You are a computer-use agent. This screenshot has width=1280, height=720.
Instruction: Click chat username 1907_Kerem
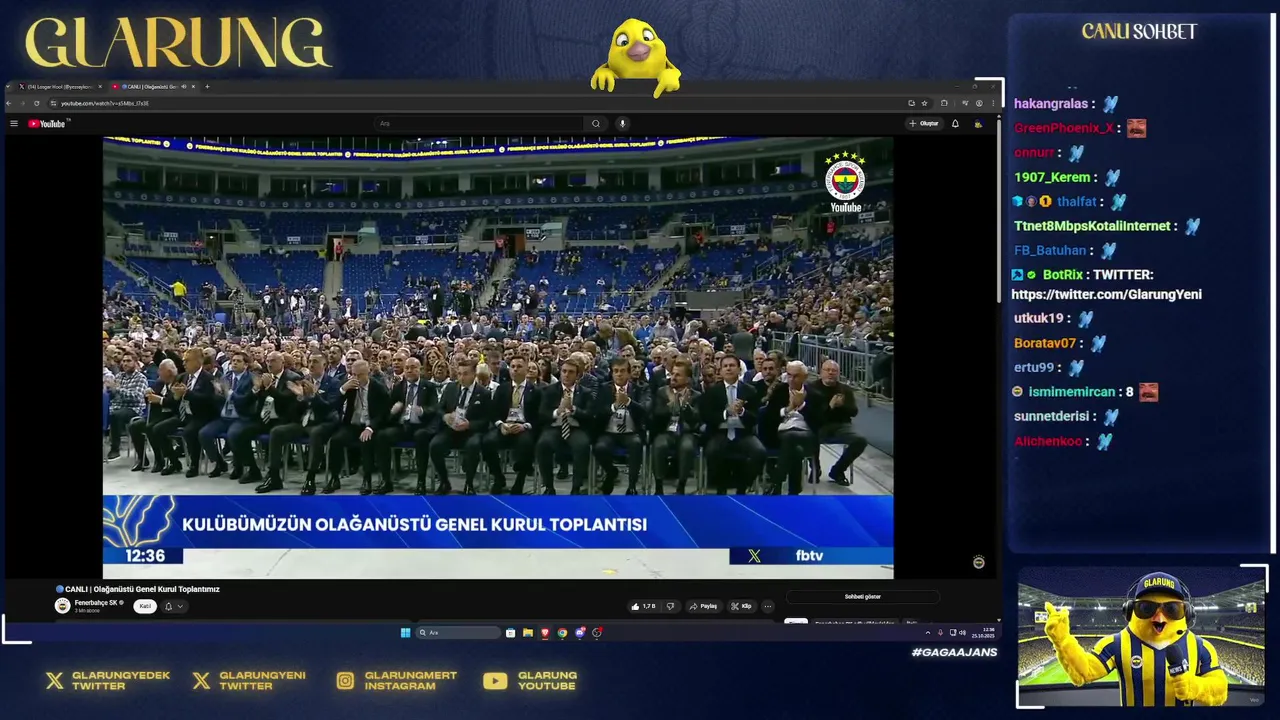(x=1052, y=177)
